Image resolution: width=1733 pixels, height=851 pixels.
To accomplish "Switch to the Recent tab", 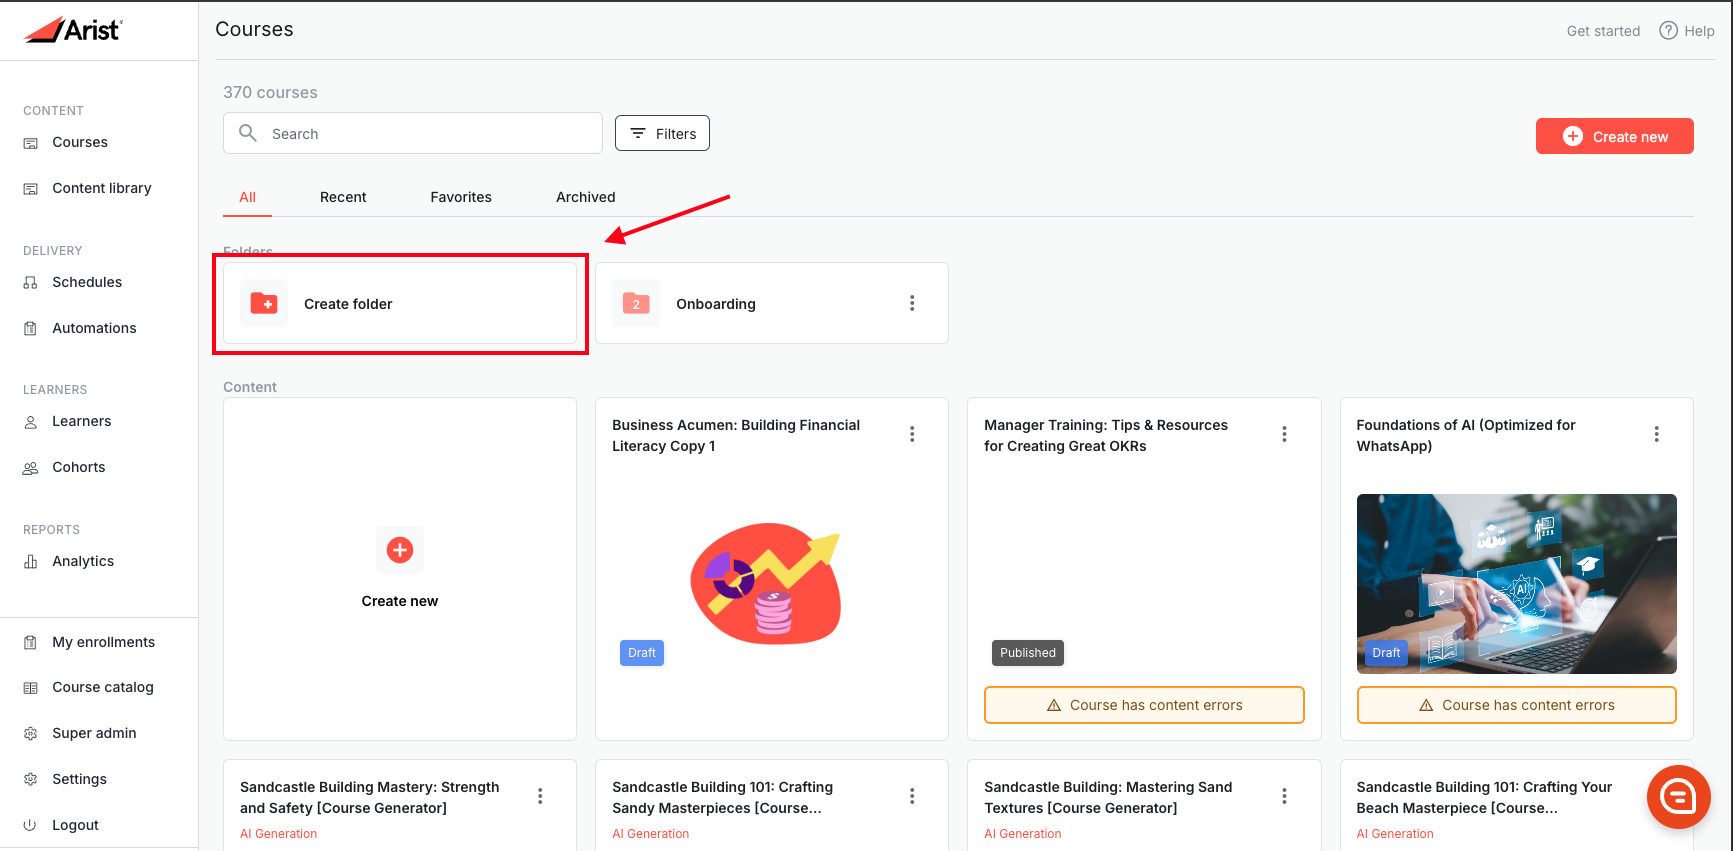I will point(343,197).
